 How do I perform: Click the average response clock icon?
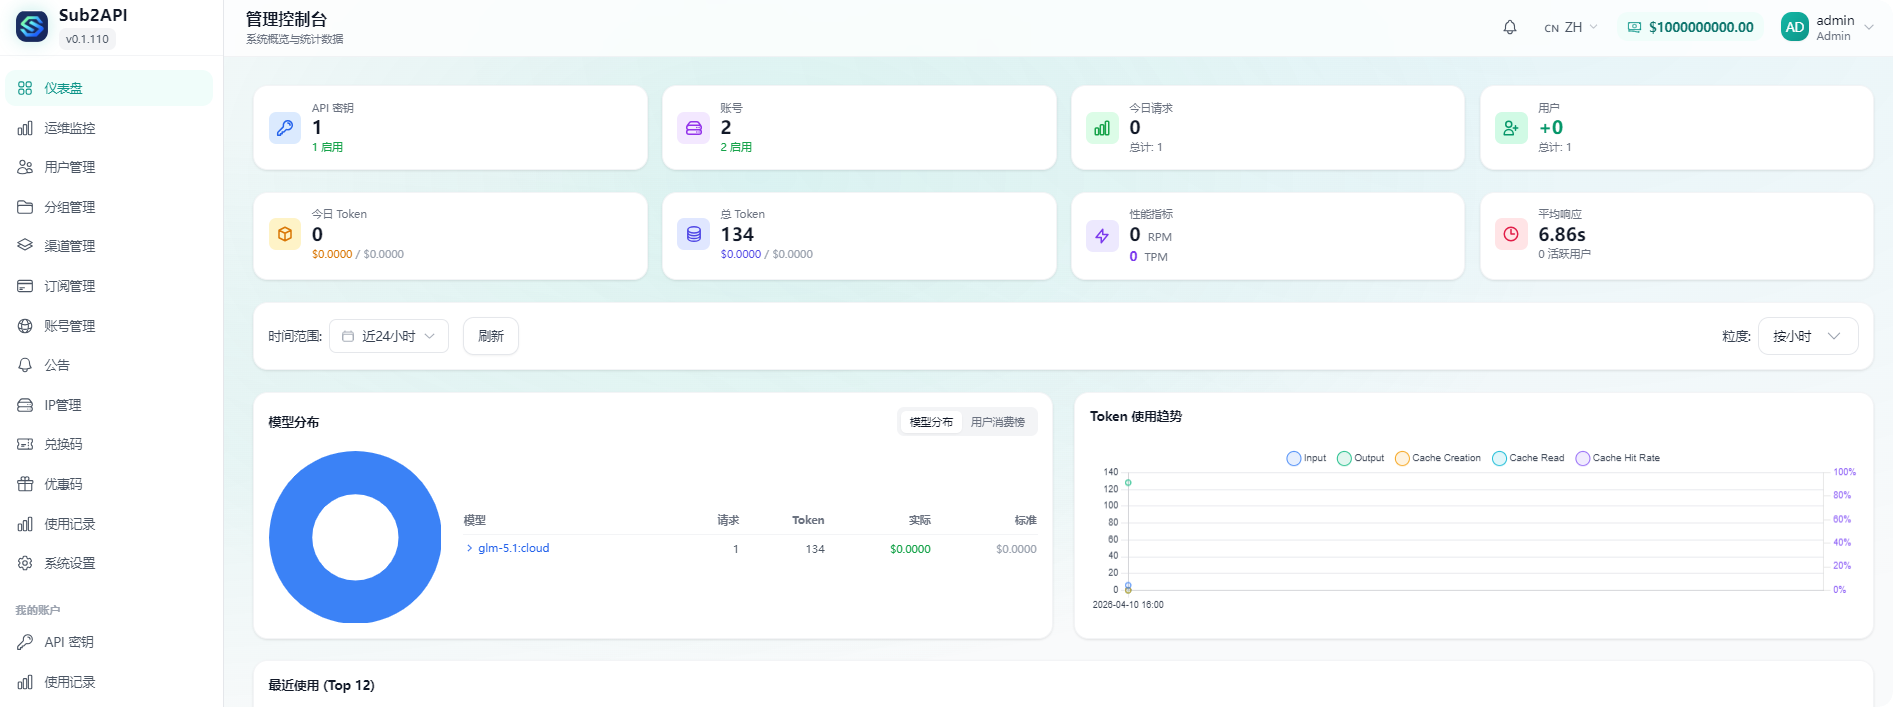(1510, 235)
